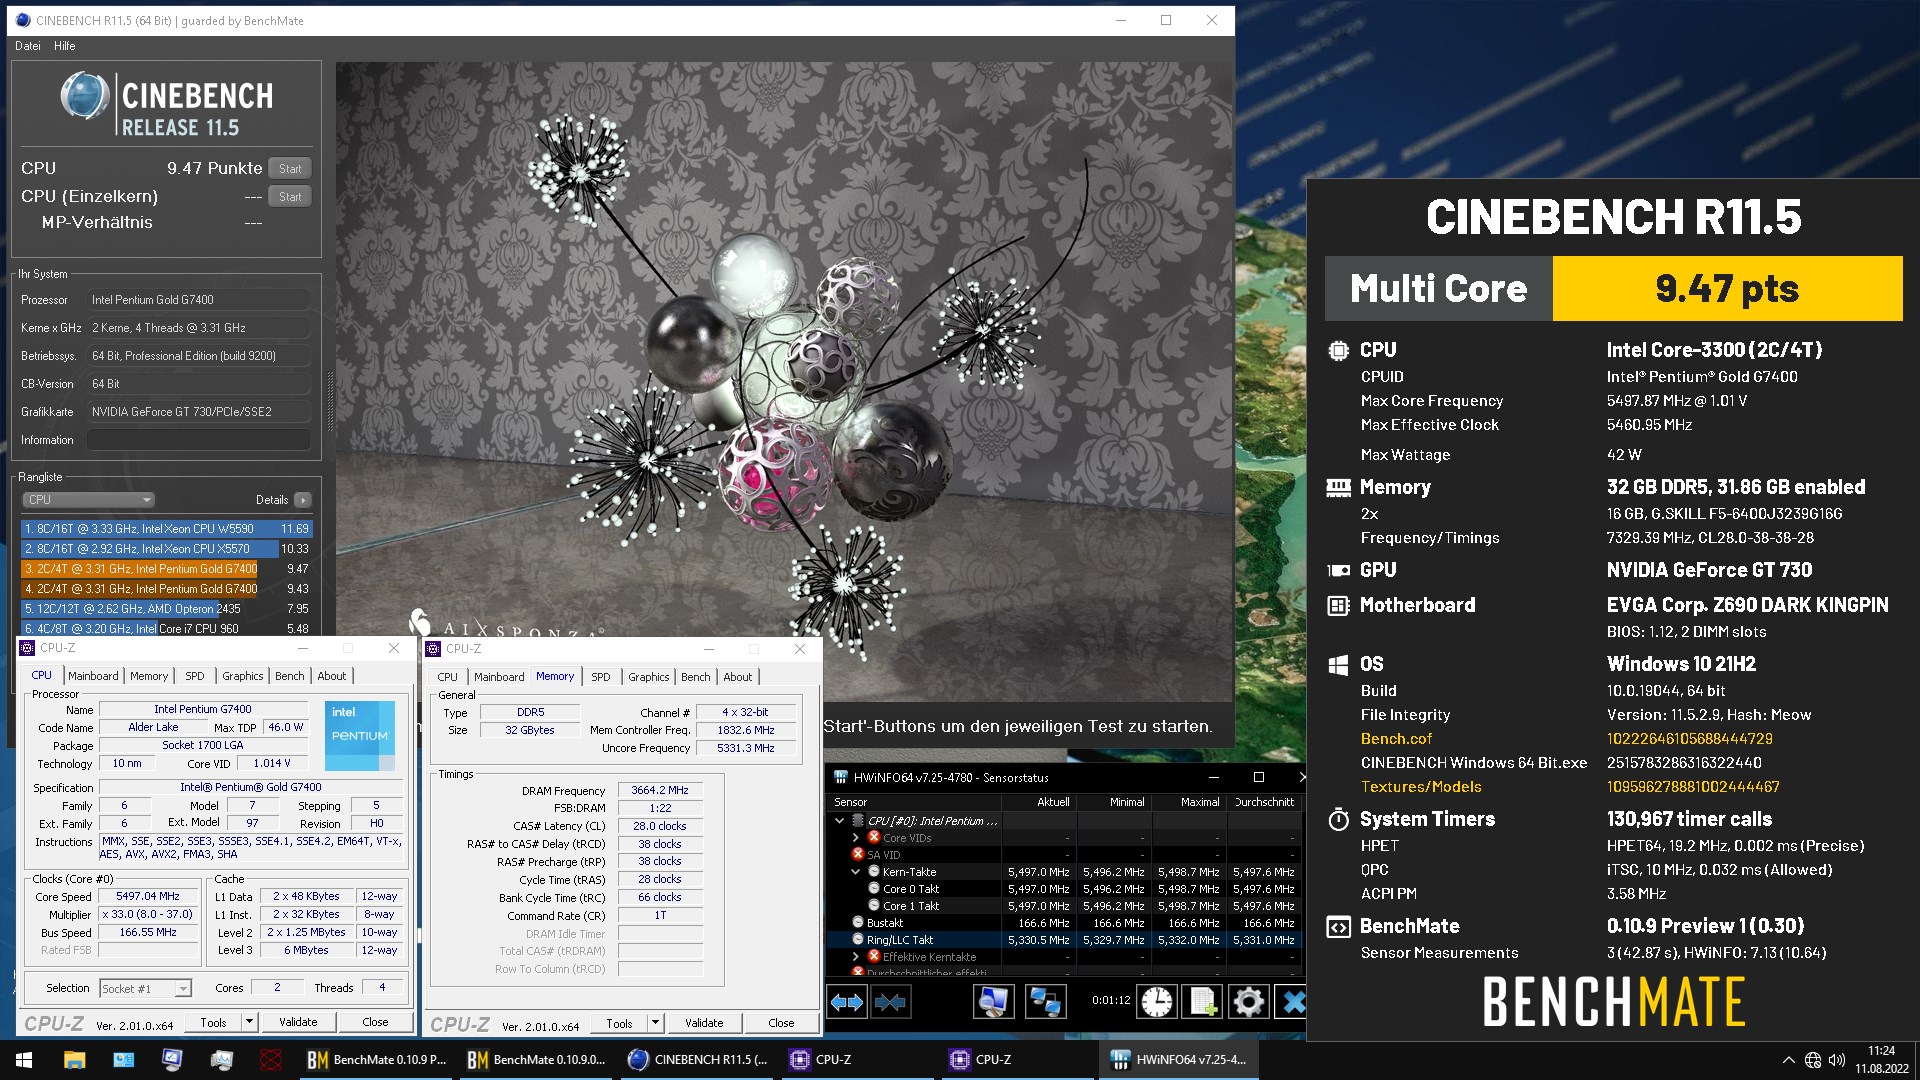Select ranking row Pentium Gold G7400 9.47
The width and height of the screenshot is (1920, 1080).
[167, 569]
